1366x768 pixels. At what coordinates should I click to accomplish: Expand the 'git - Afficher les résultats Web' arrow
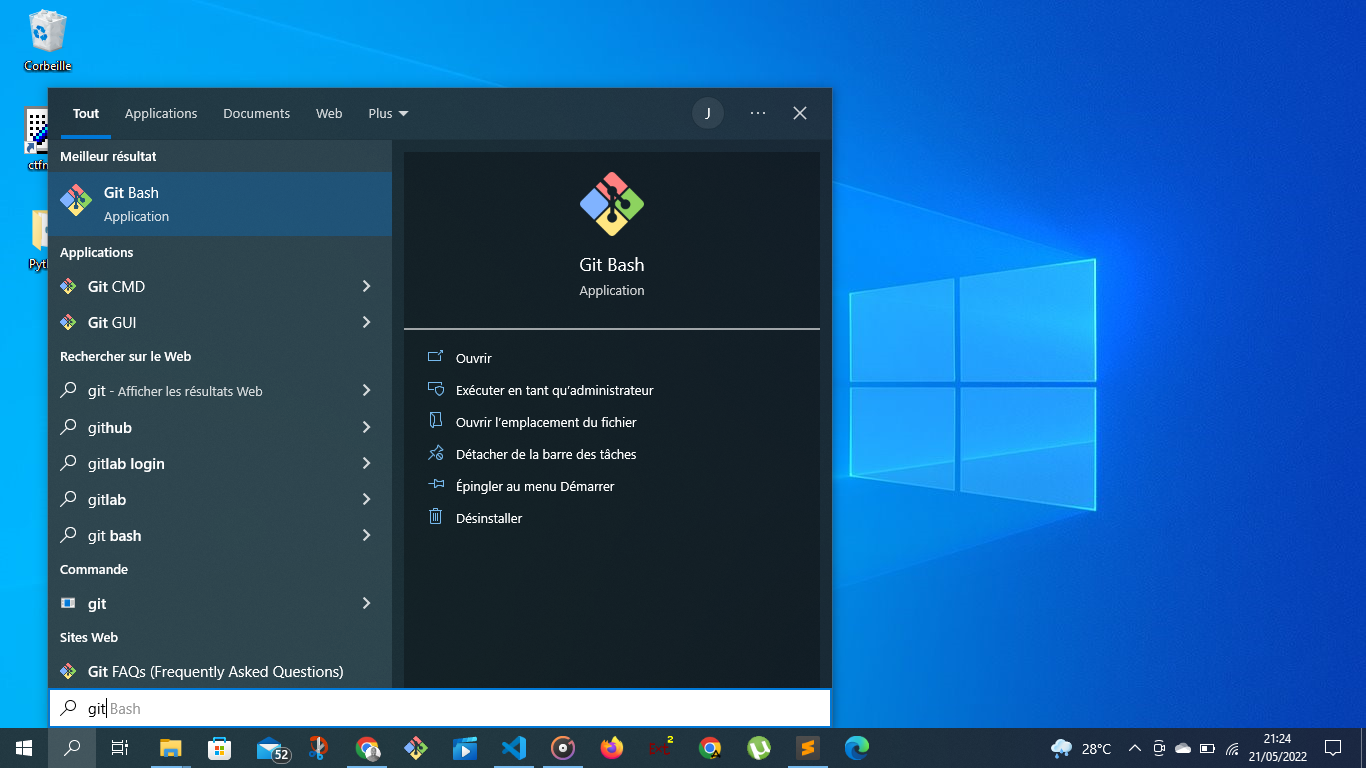[366, 391]
